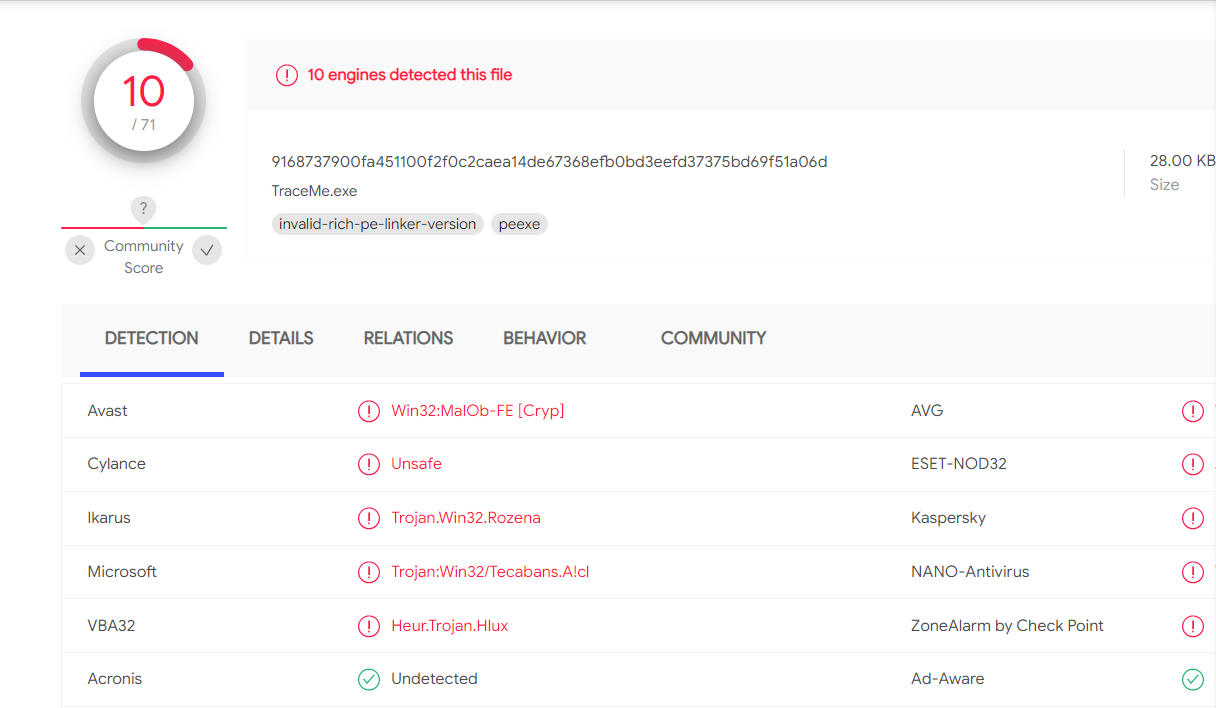Open the DETECTION tab

pyautogui.click(x=152, y=338)
